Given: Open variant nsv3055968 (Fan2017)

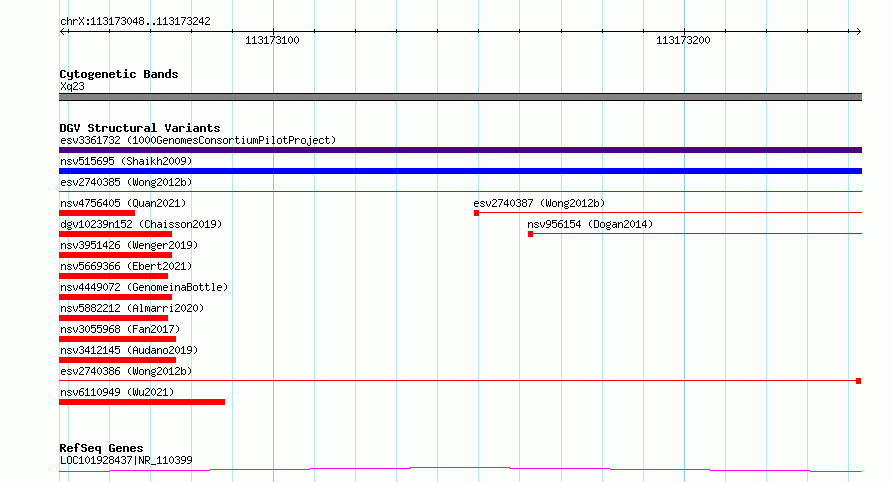Looking at the screenshot, I should pos(120,329).
